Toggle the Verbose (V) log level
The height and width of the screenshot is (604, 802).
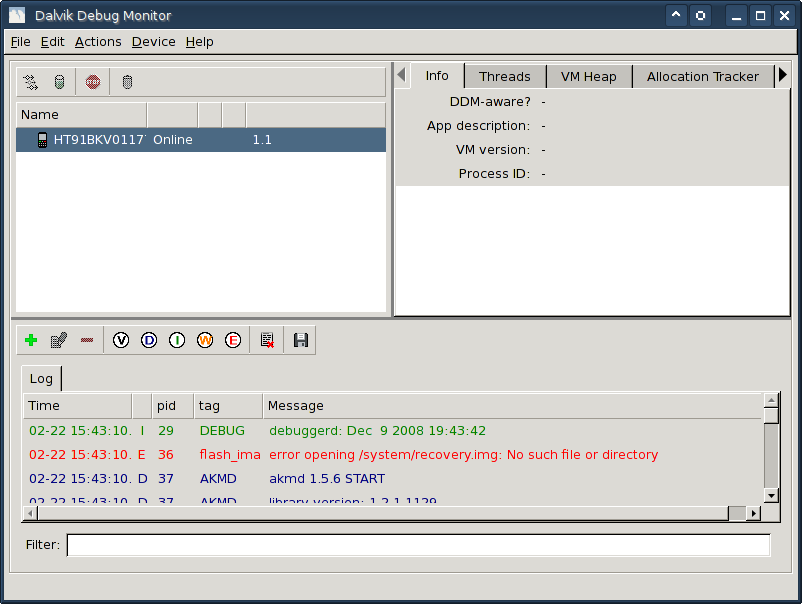121,340
